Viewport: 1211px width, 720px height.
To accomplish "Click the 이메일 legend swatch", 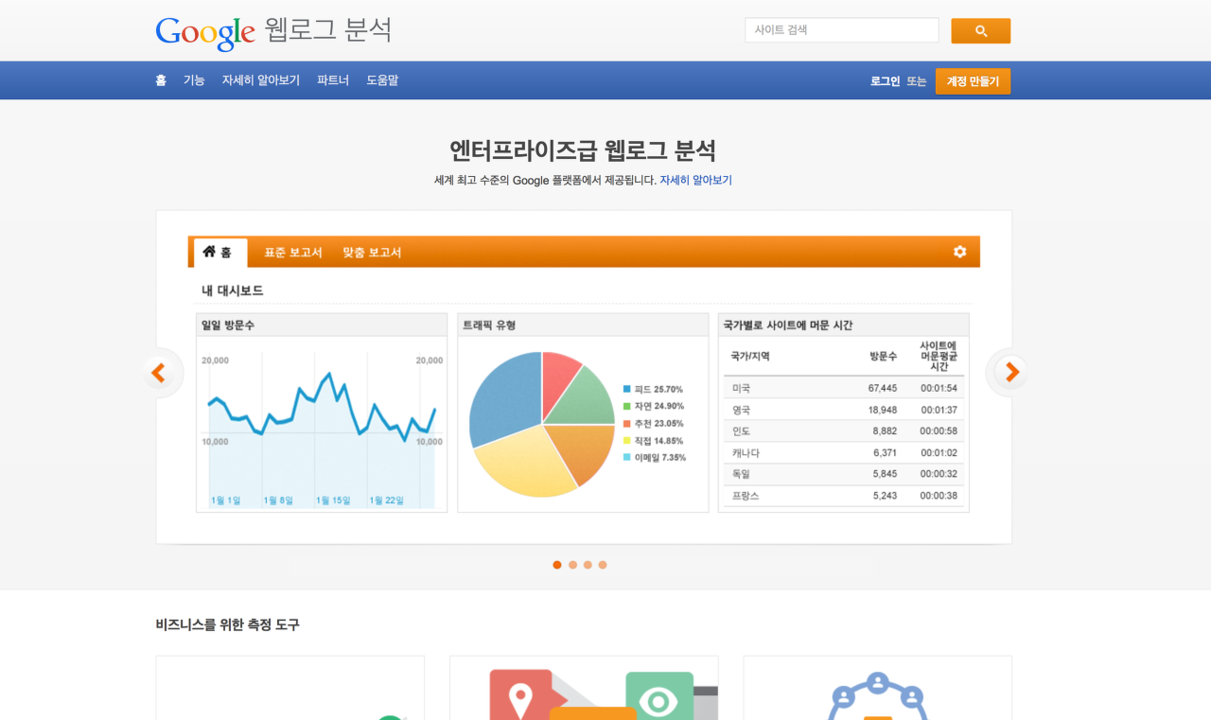I will point(627,457).
